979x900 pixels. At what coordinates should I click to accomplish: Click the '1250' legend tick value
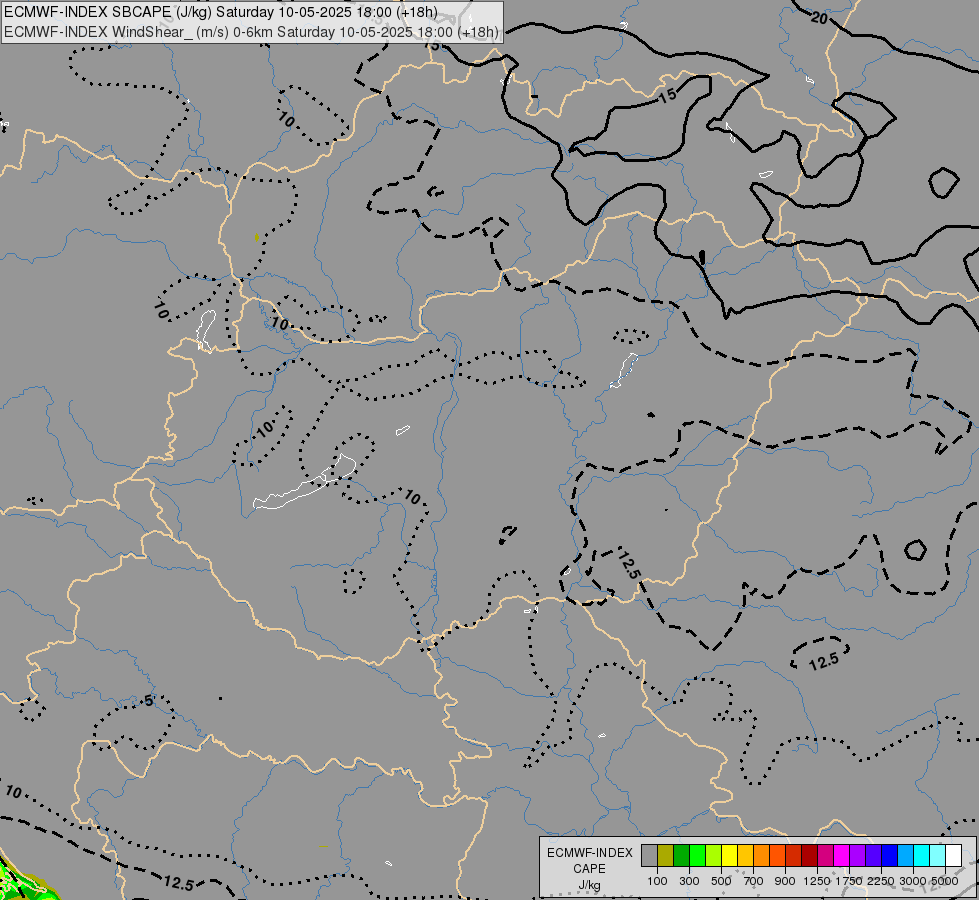[817, 881]
